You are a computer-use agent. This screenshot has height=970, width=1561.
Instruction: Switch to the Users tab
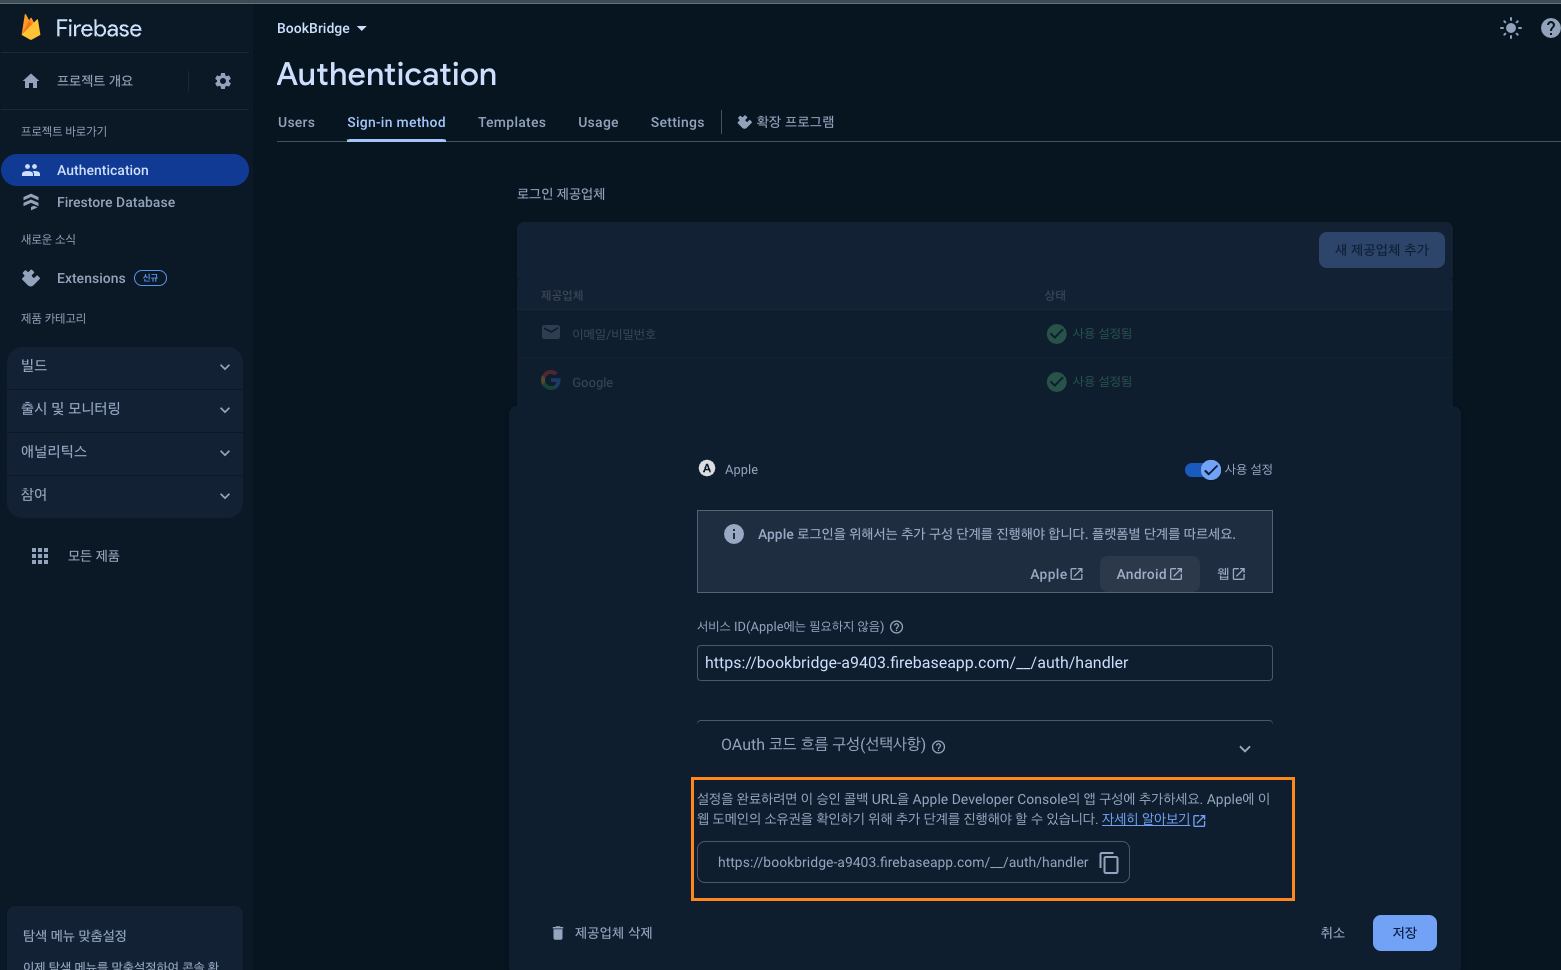(296, 122)
